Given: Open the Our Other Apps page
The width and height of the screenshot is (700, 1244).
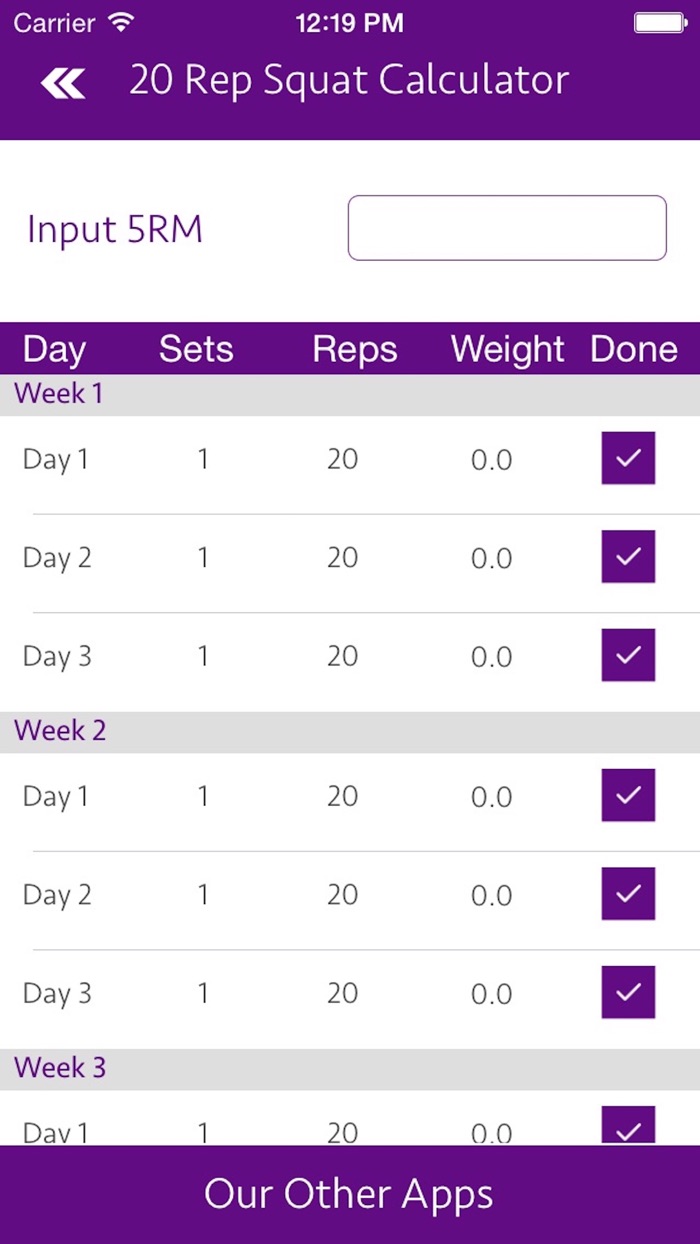Looking at the screenshot, I should [x=350, y=1193].
